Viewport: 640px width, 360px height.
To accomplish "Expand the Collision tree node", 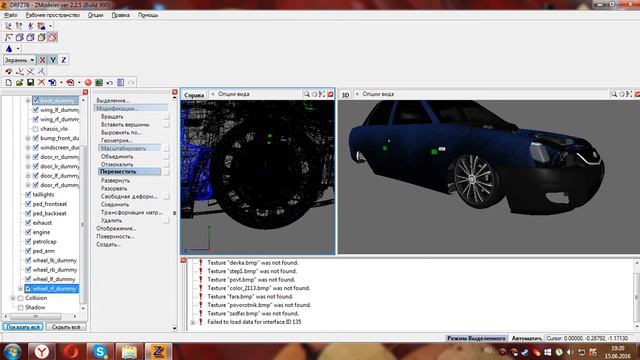I will pos(13,298).
